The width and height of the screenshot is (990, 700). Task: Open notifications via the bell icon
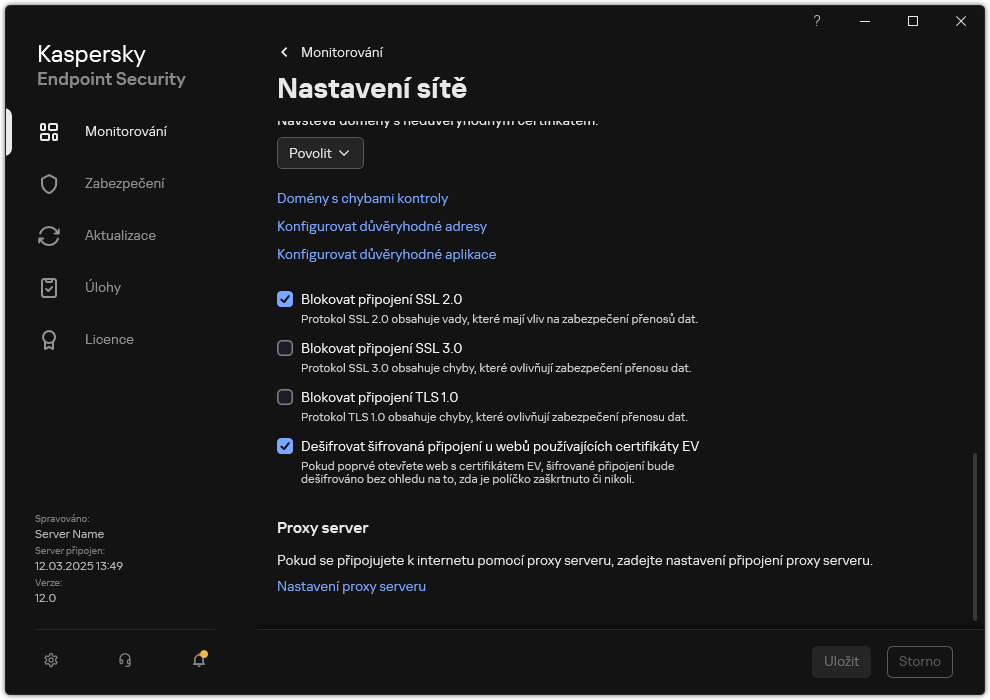point(198,660)
